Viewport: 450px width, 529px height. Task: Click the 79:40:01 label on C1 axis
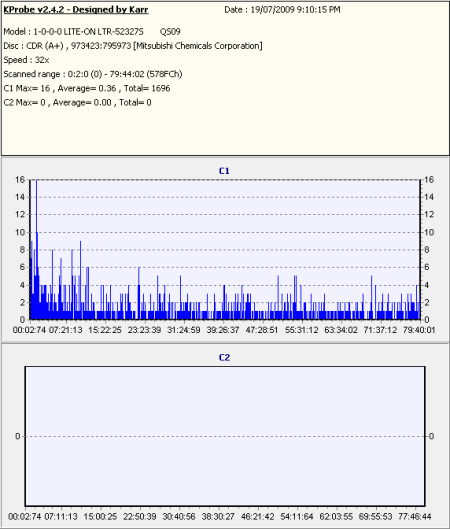click(x=419, y=330)
